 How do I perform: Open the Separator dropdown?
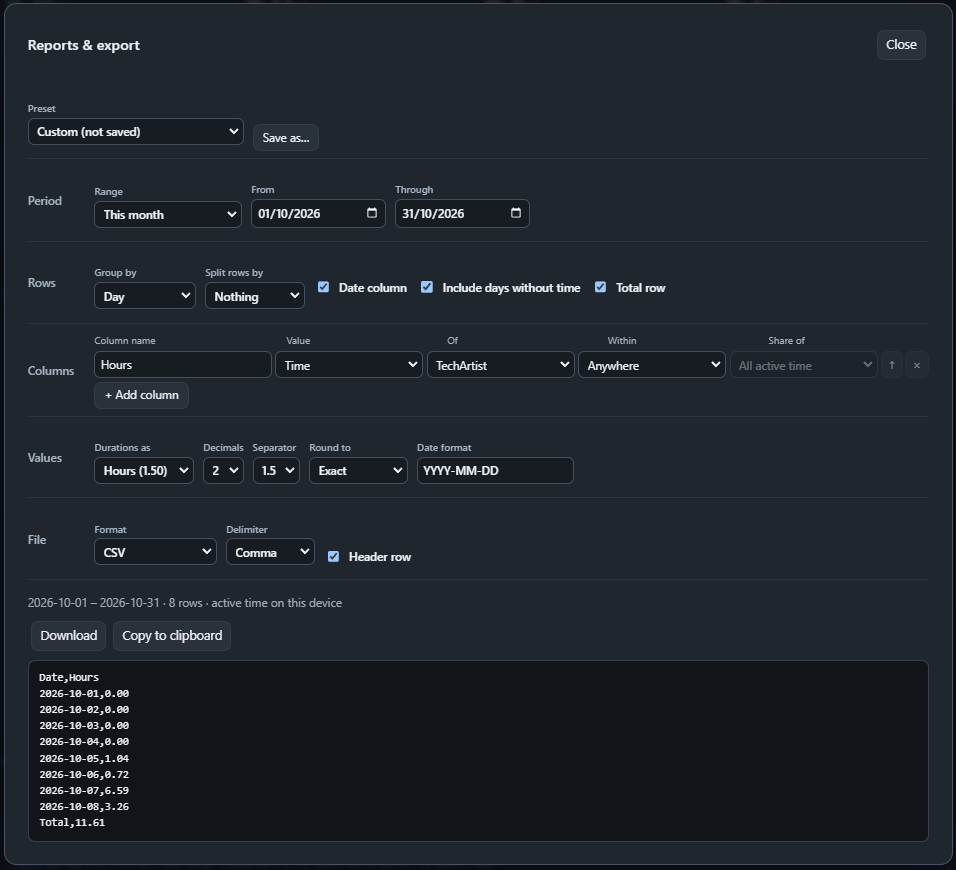[276, 471]
